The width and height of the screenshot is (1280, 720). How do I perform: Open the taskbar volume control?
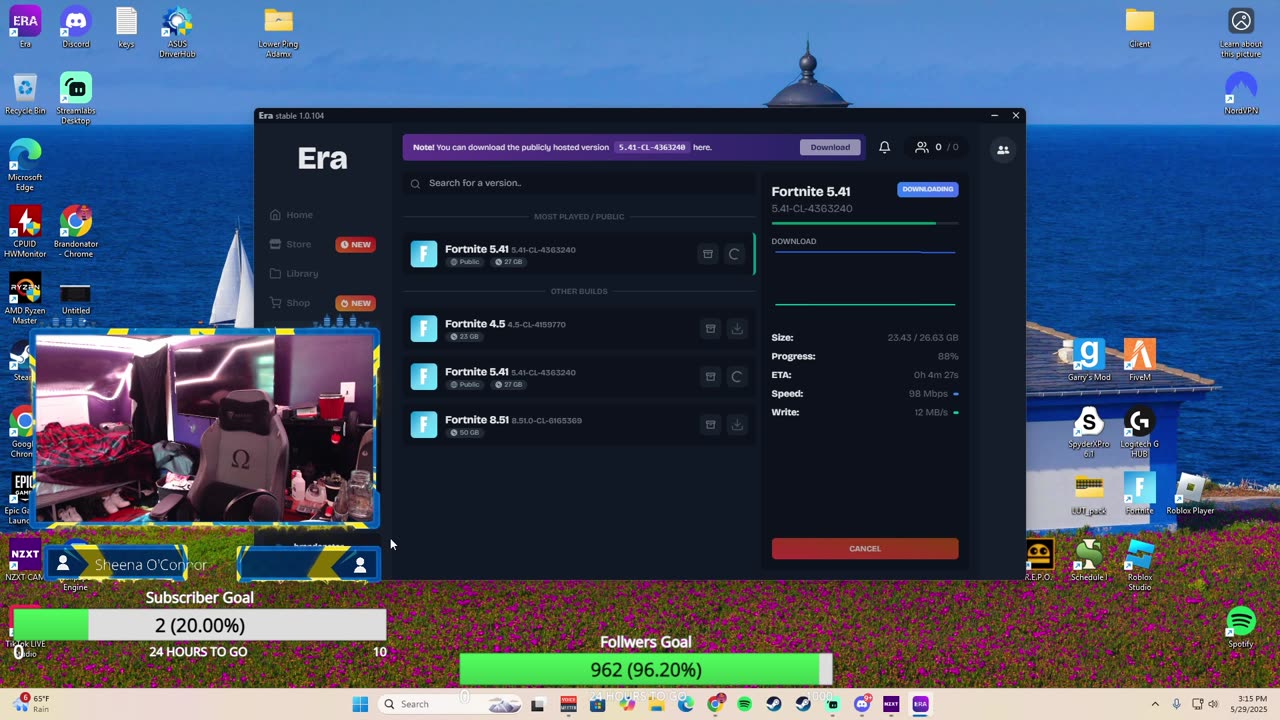(x=1213, y=704)
